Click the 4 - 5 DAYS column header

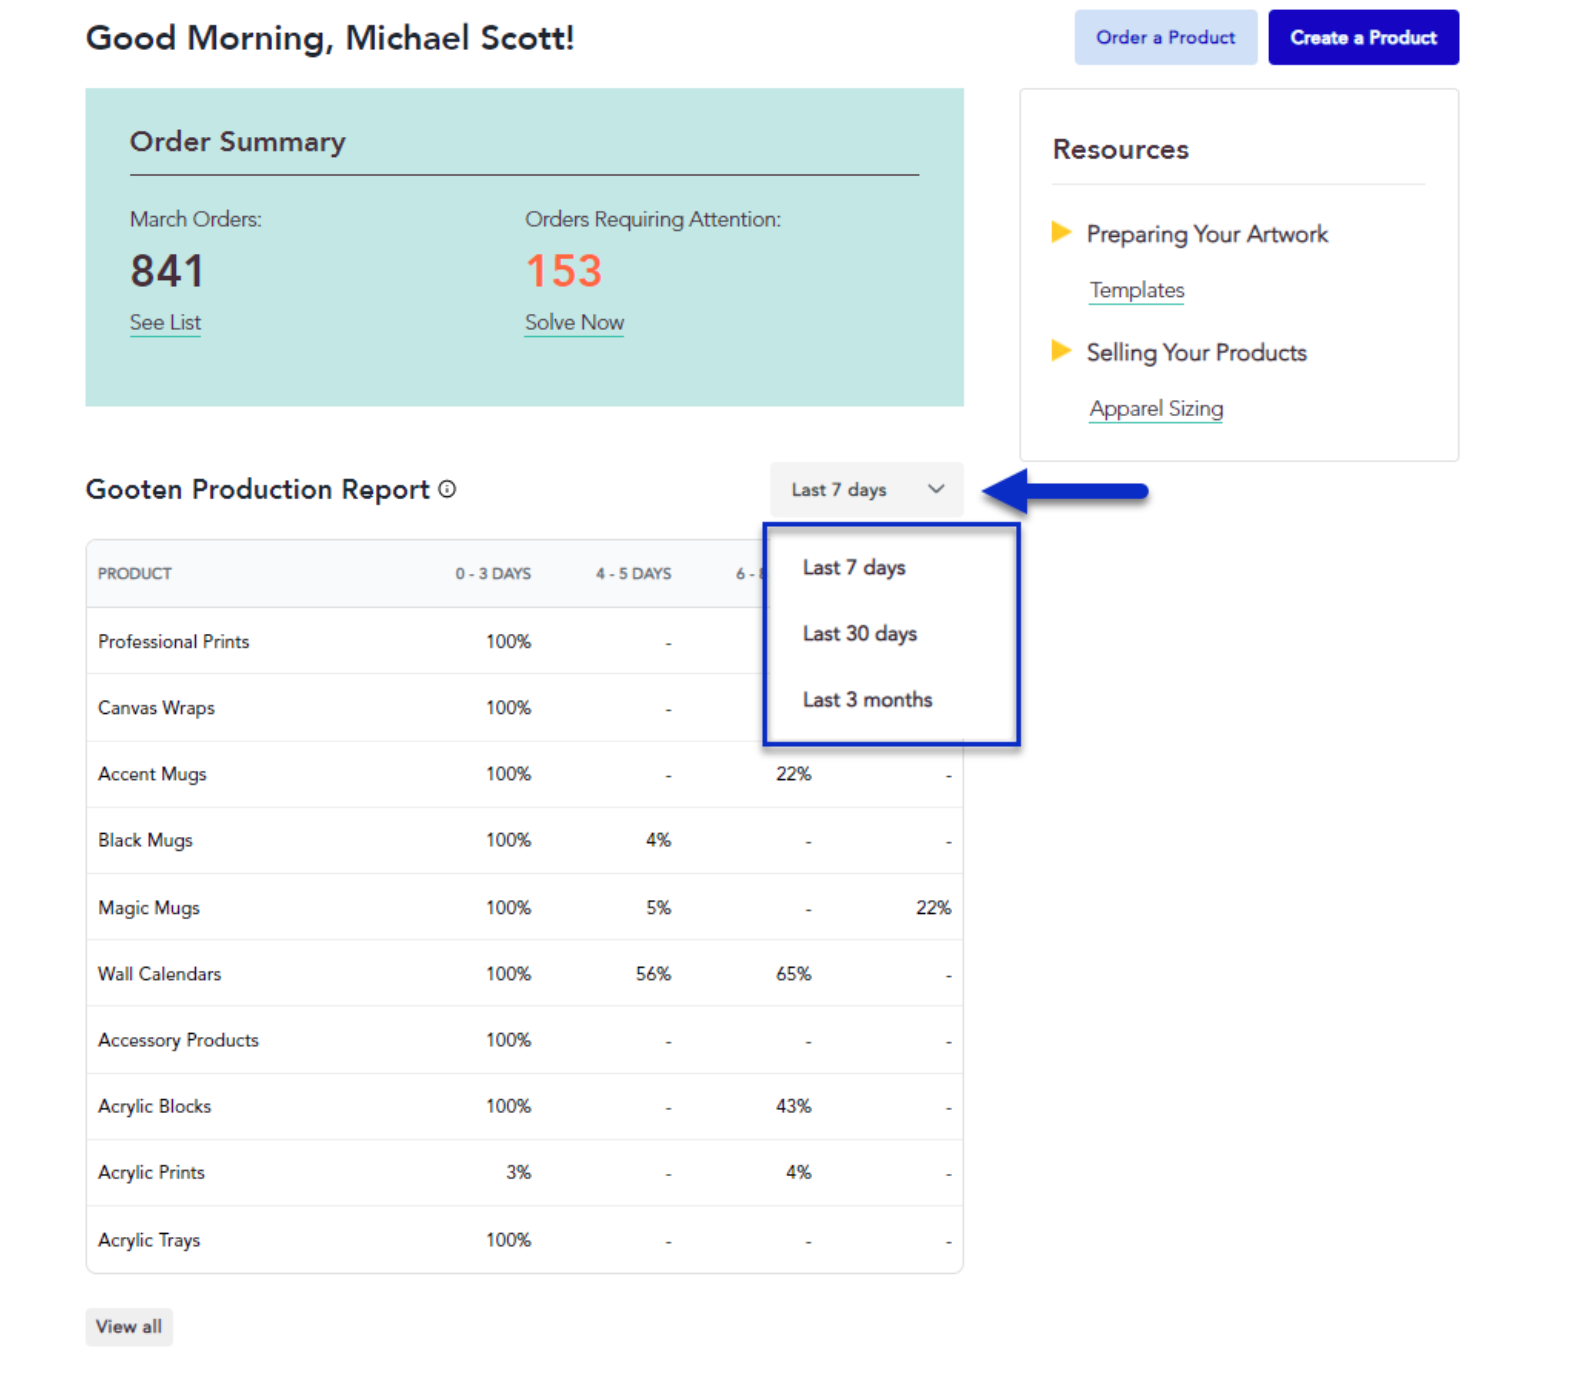click(x=633, y=573)
